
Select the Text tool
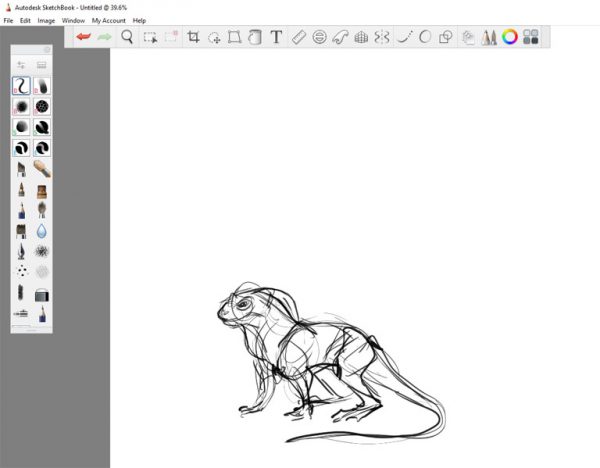click(x=276, y=37)
